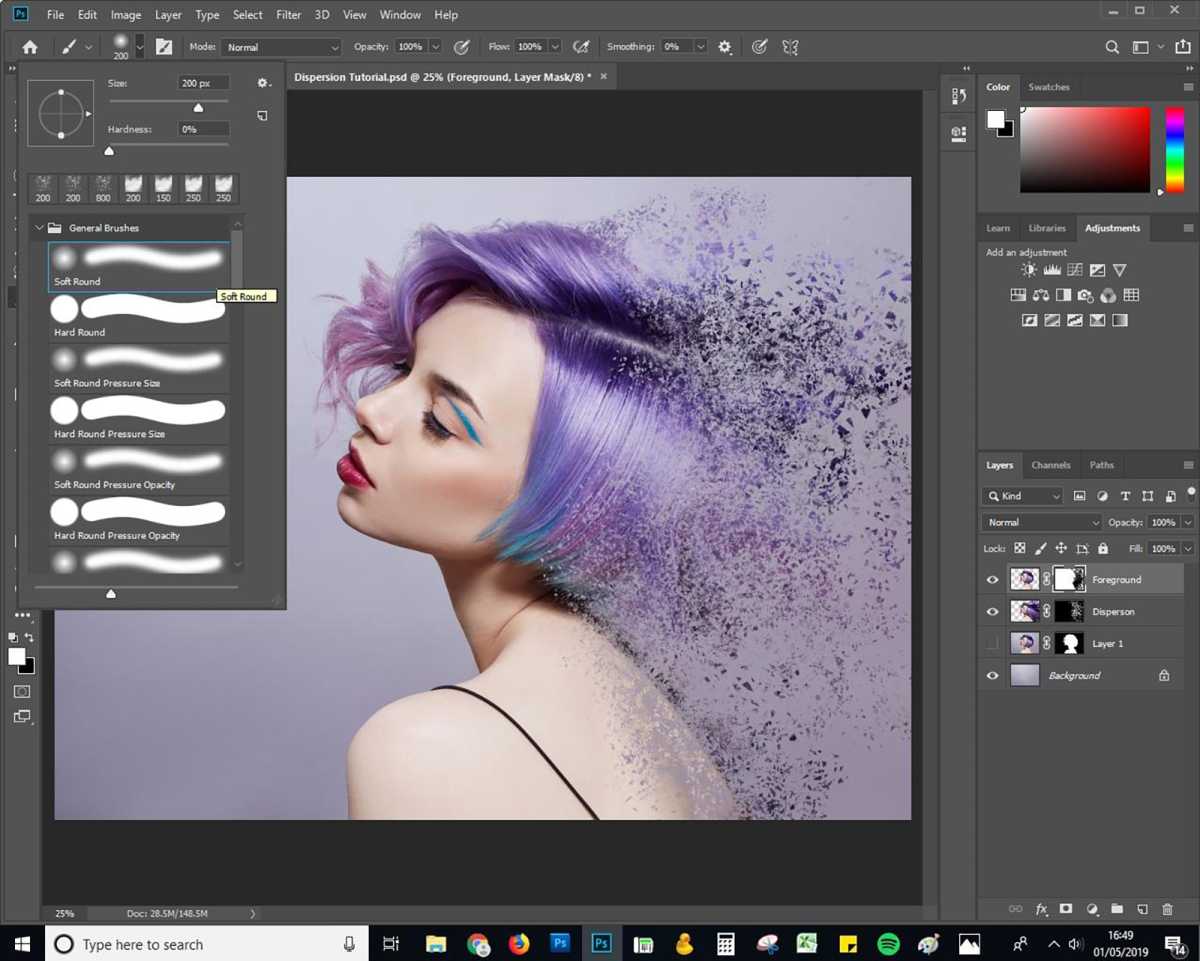Collapse the General Brushes folder
Image resolution: width=1200 pixels, height=961 pixels.
(x=40, y=227)
